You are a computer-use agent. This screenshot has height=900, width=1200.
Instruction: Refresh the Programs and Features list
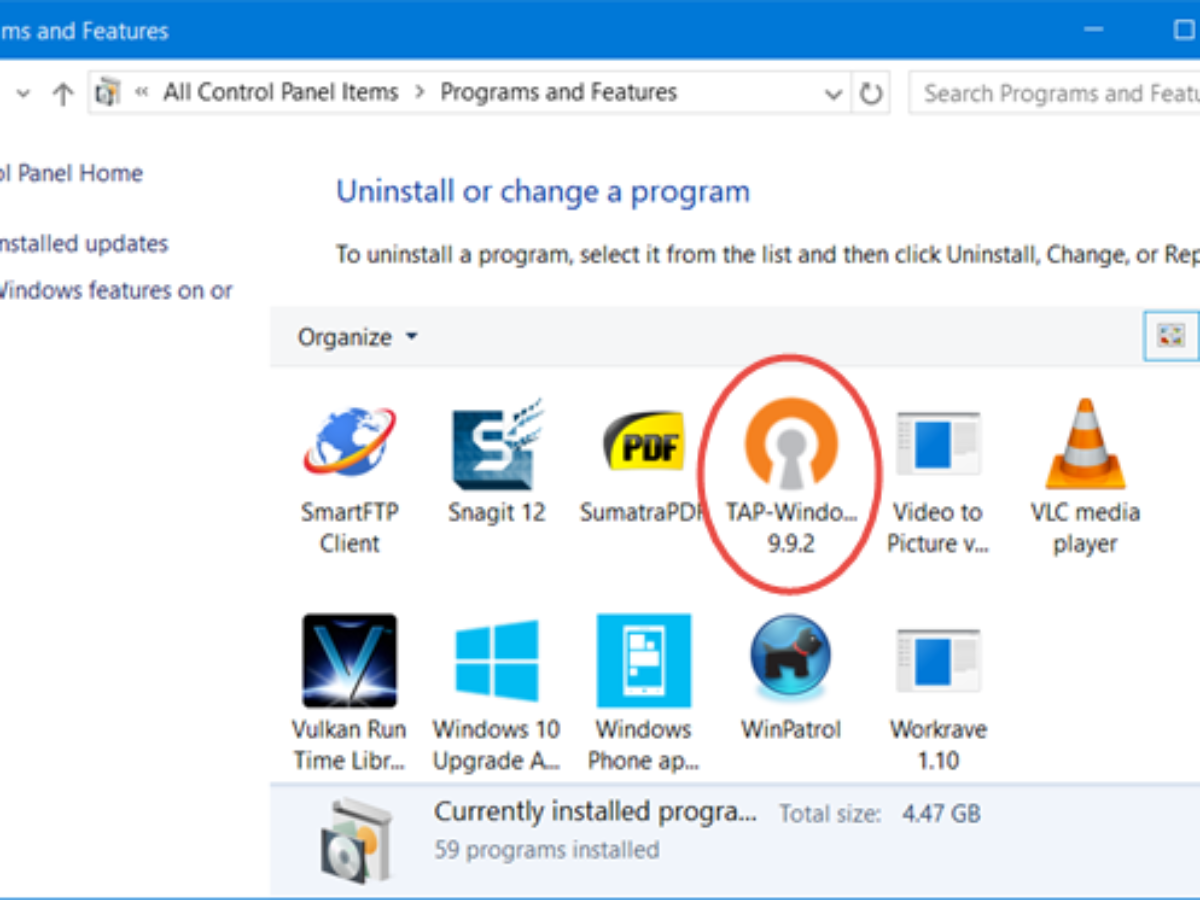click(x=871, y=94)
